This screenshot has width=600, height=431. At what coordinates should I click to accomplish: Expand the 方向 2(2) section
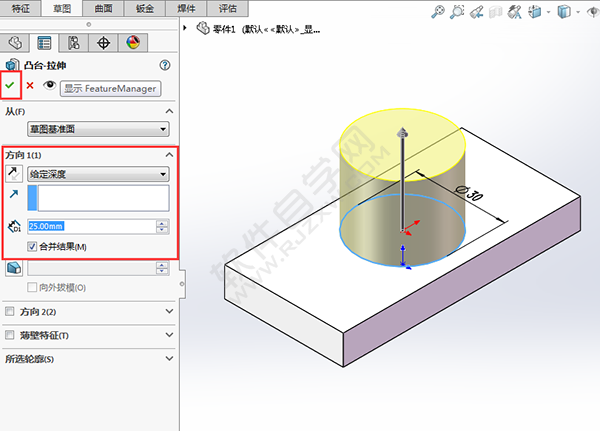pyautogui.click(x=169, y=312)
